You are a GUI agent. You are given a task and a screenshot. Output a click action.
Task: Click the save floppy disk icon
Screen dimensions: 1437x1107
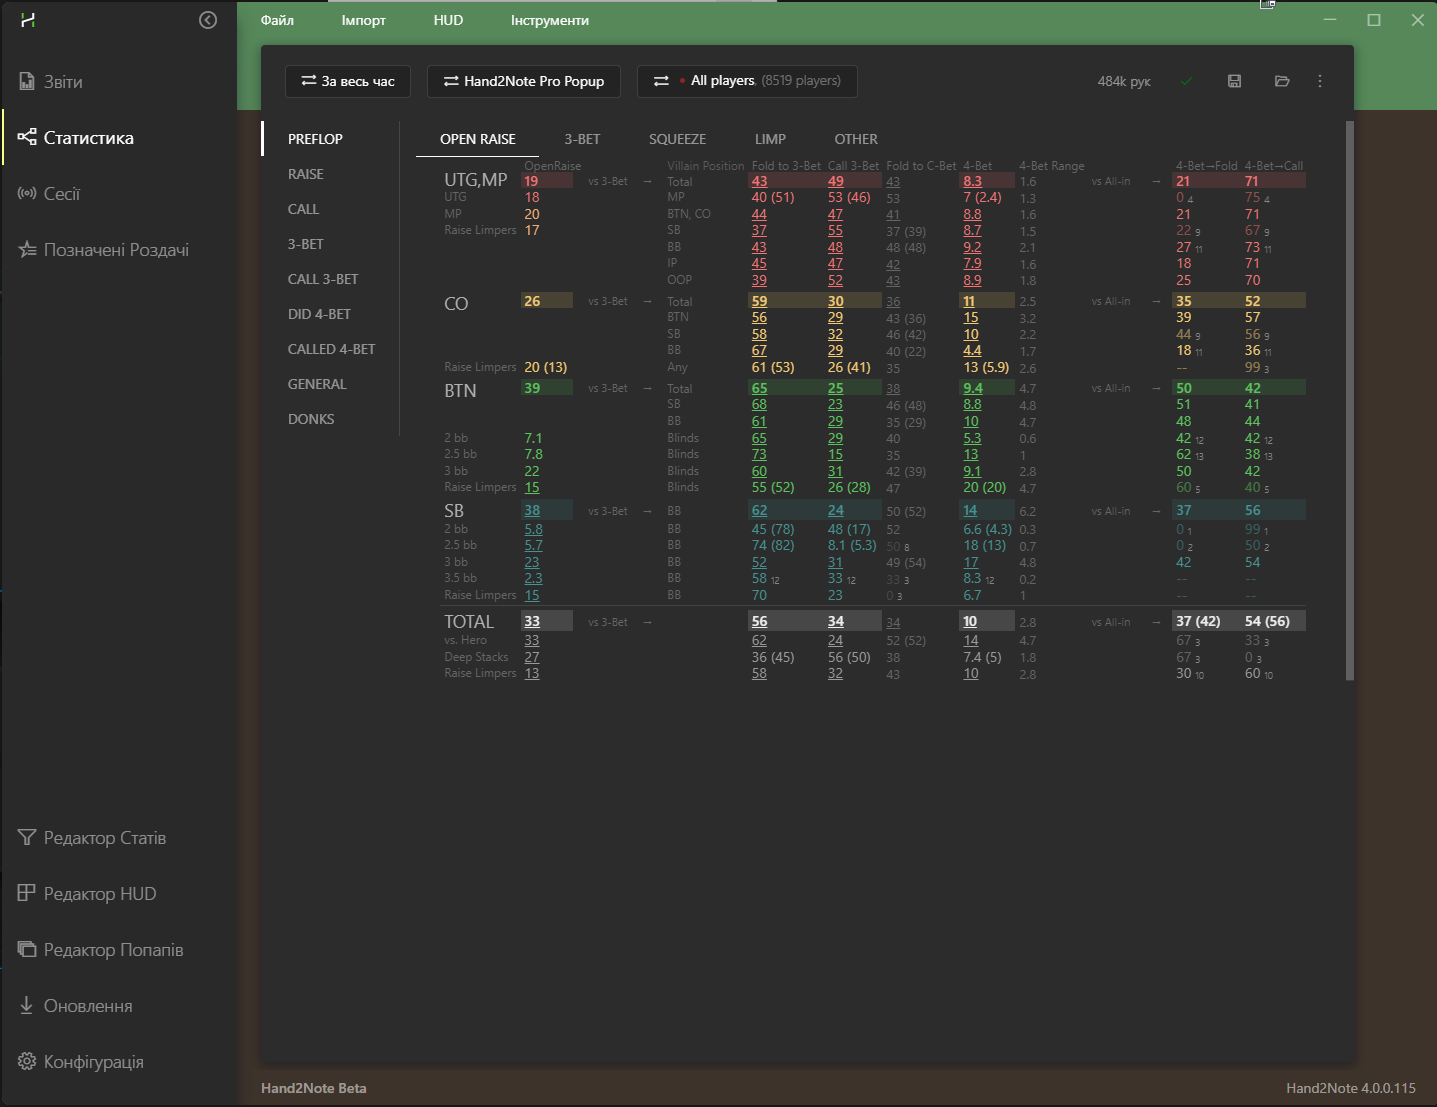tap(1234, 81)
